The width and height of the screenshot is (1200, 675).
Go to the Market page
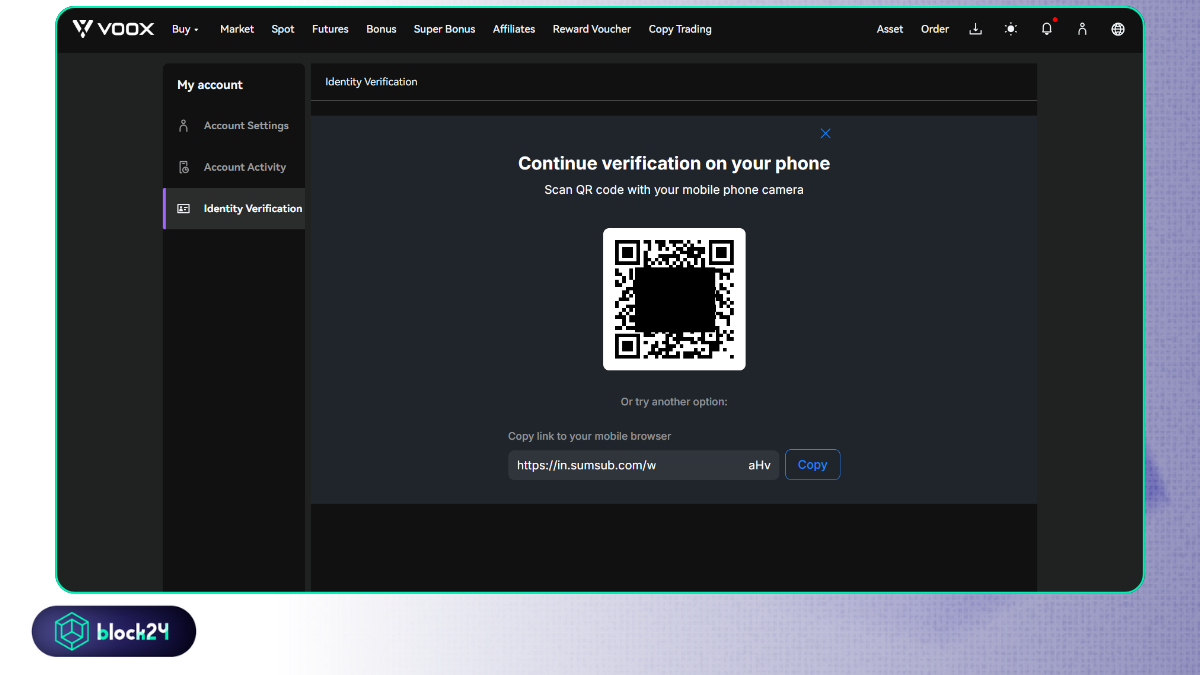pos(237,29)
